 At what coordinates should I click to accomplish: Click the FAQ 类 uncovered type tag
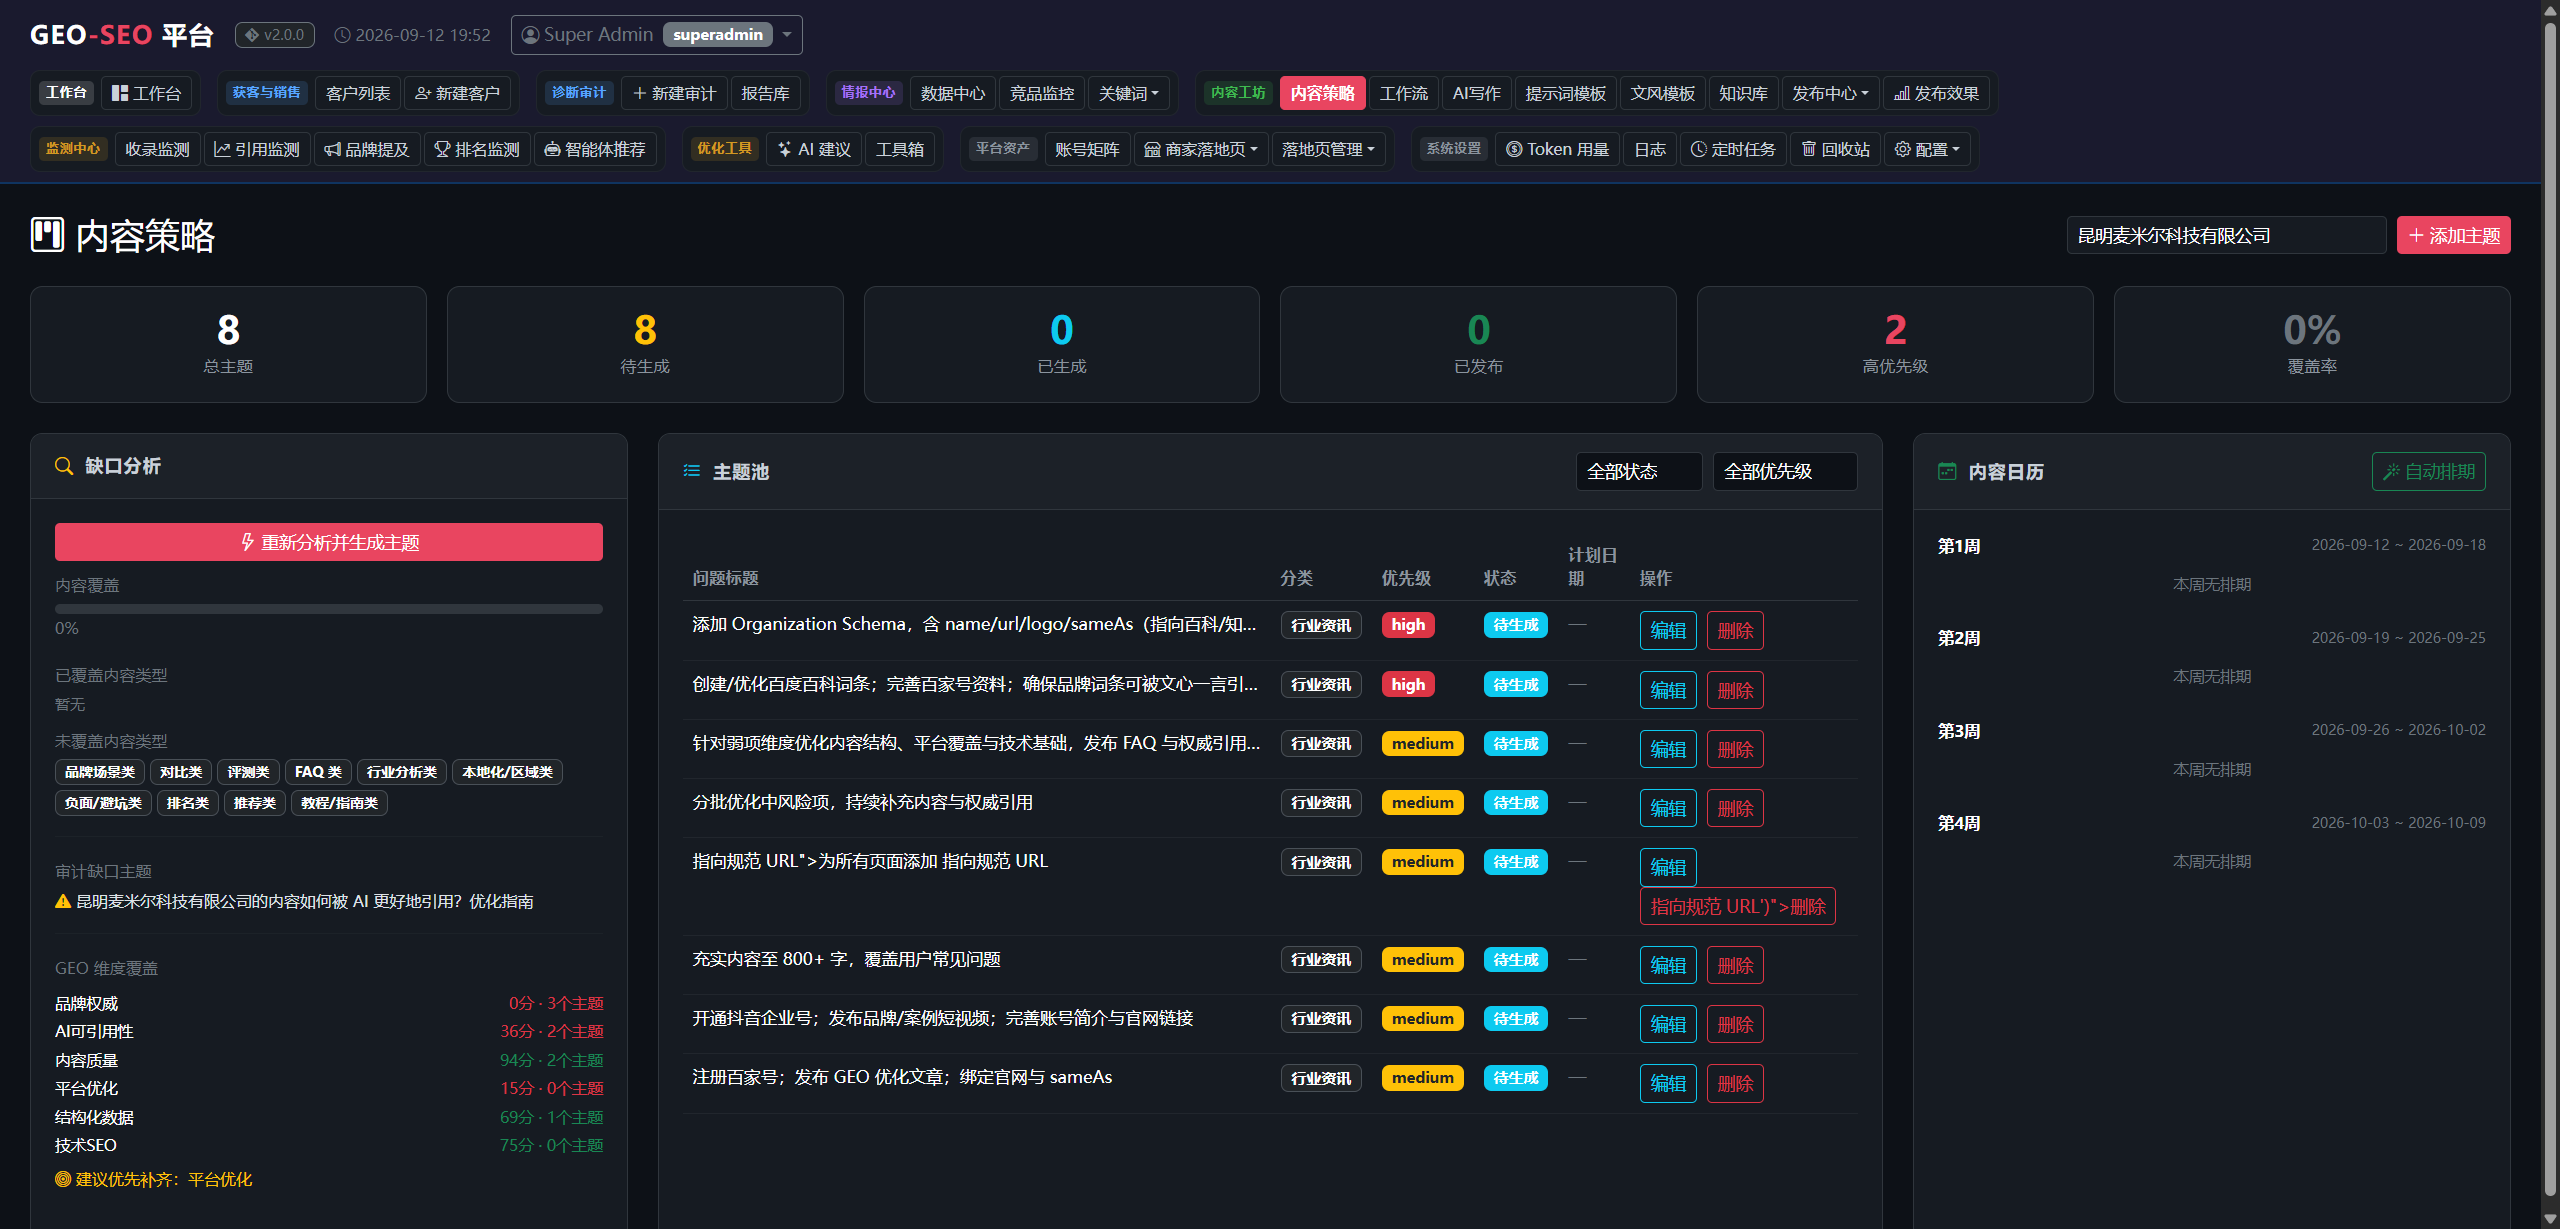point(318,772)
